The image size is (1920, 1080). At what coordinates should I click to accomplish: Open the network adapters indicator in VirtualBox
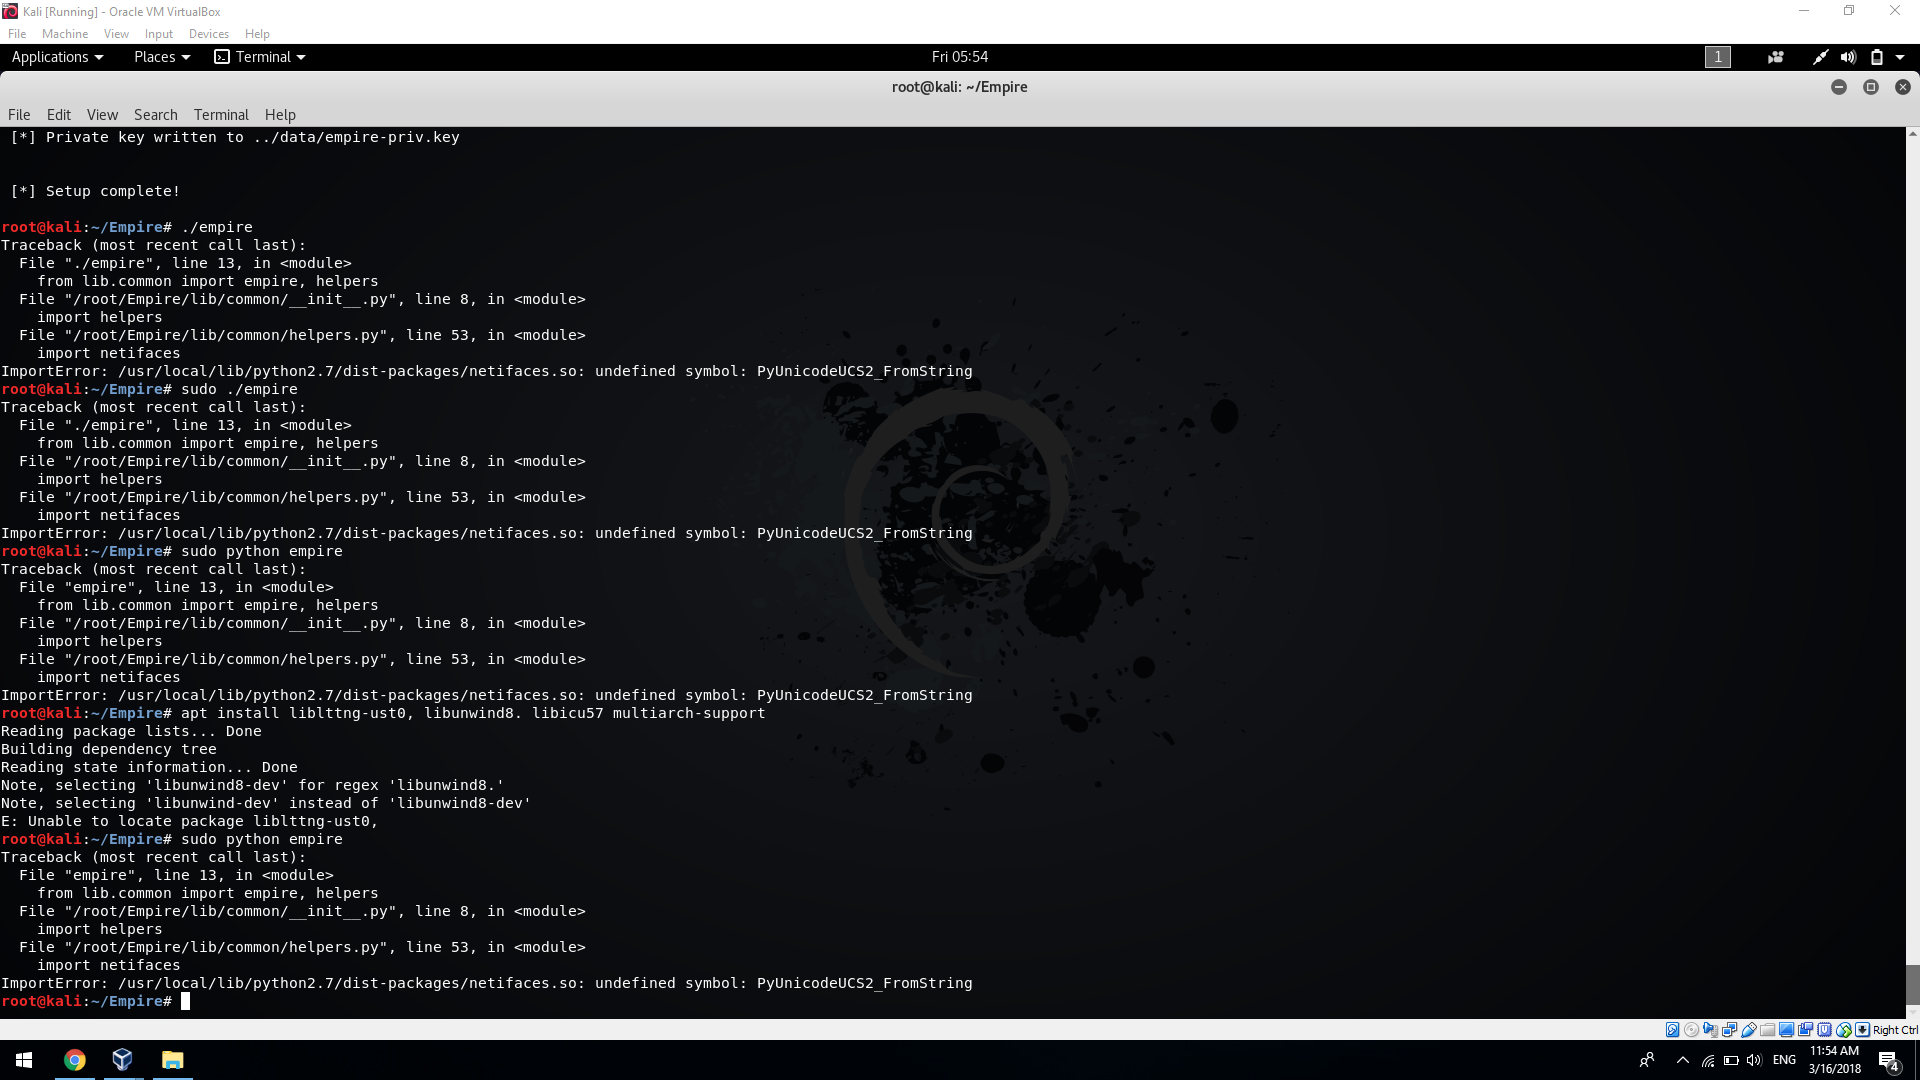tap(1730, 1029)
